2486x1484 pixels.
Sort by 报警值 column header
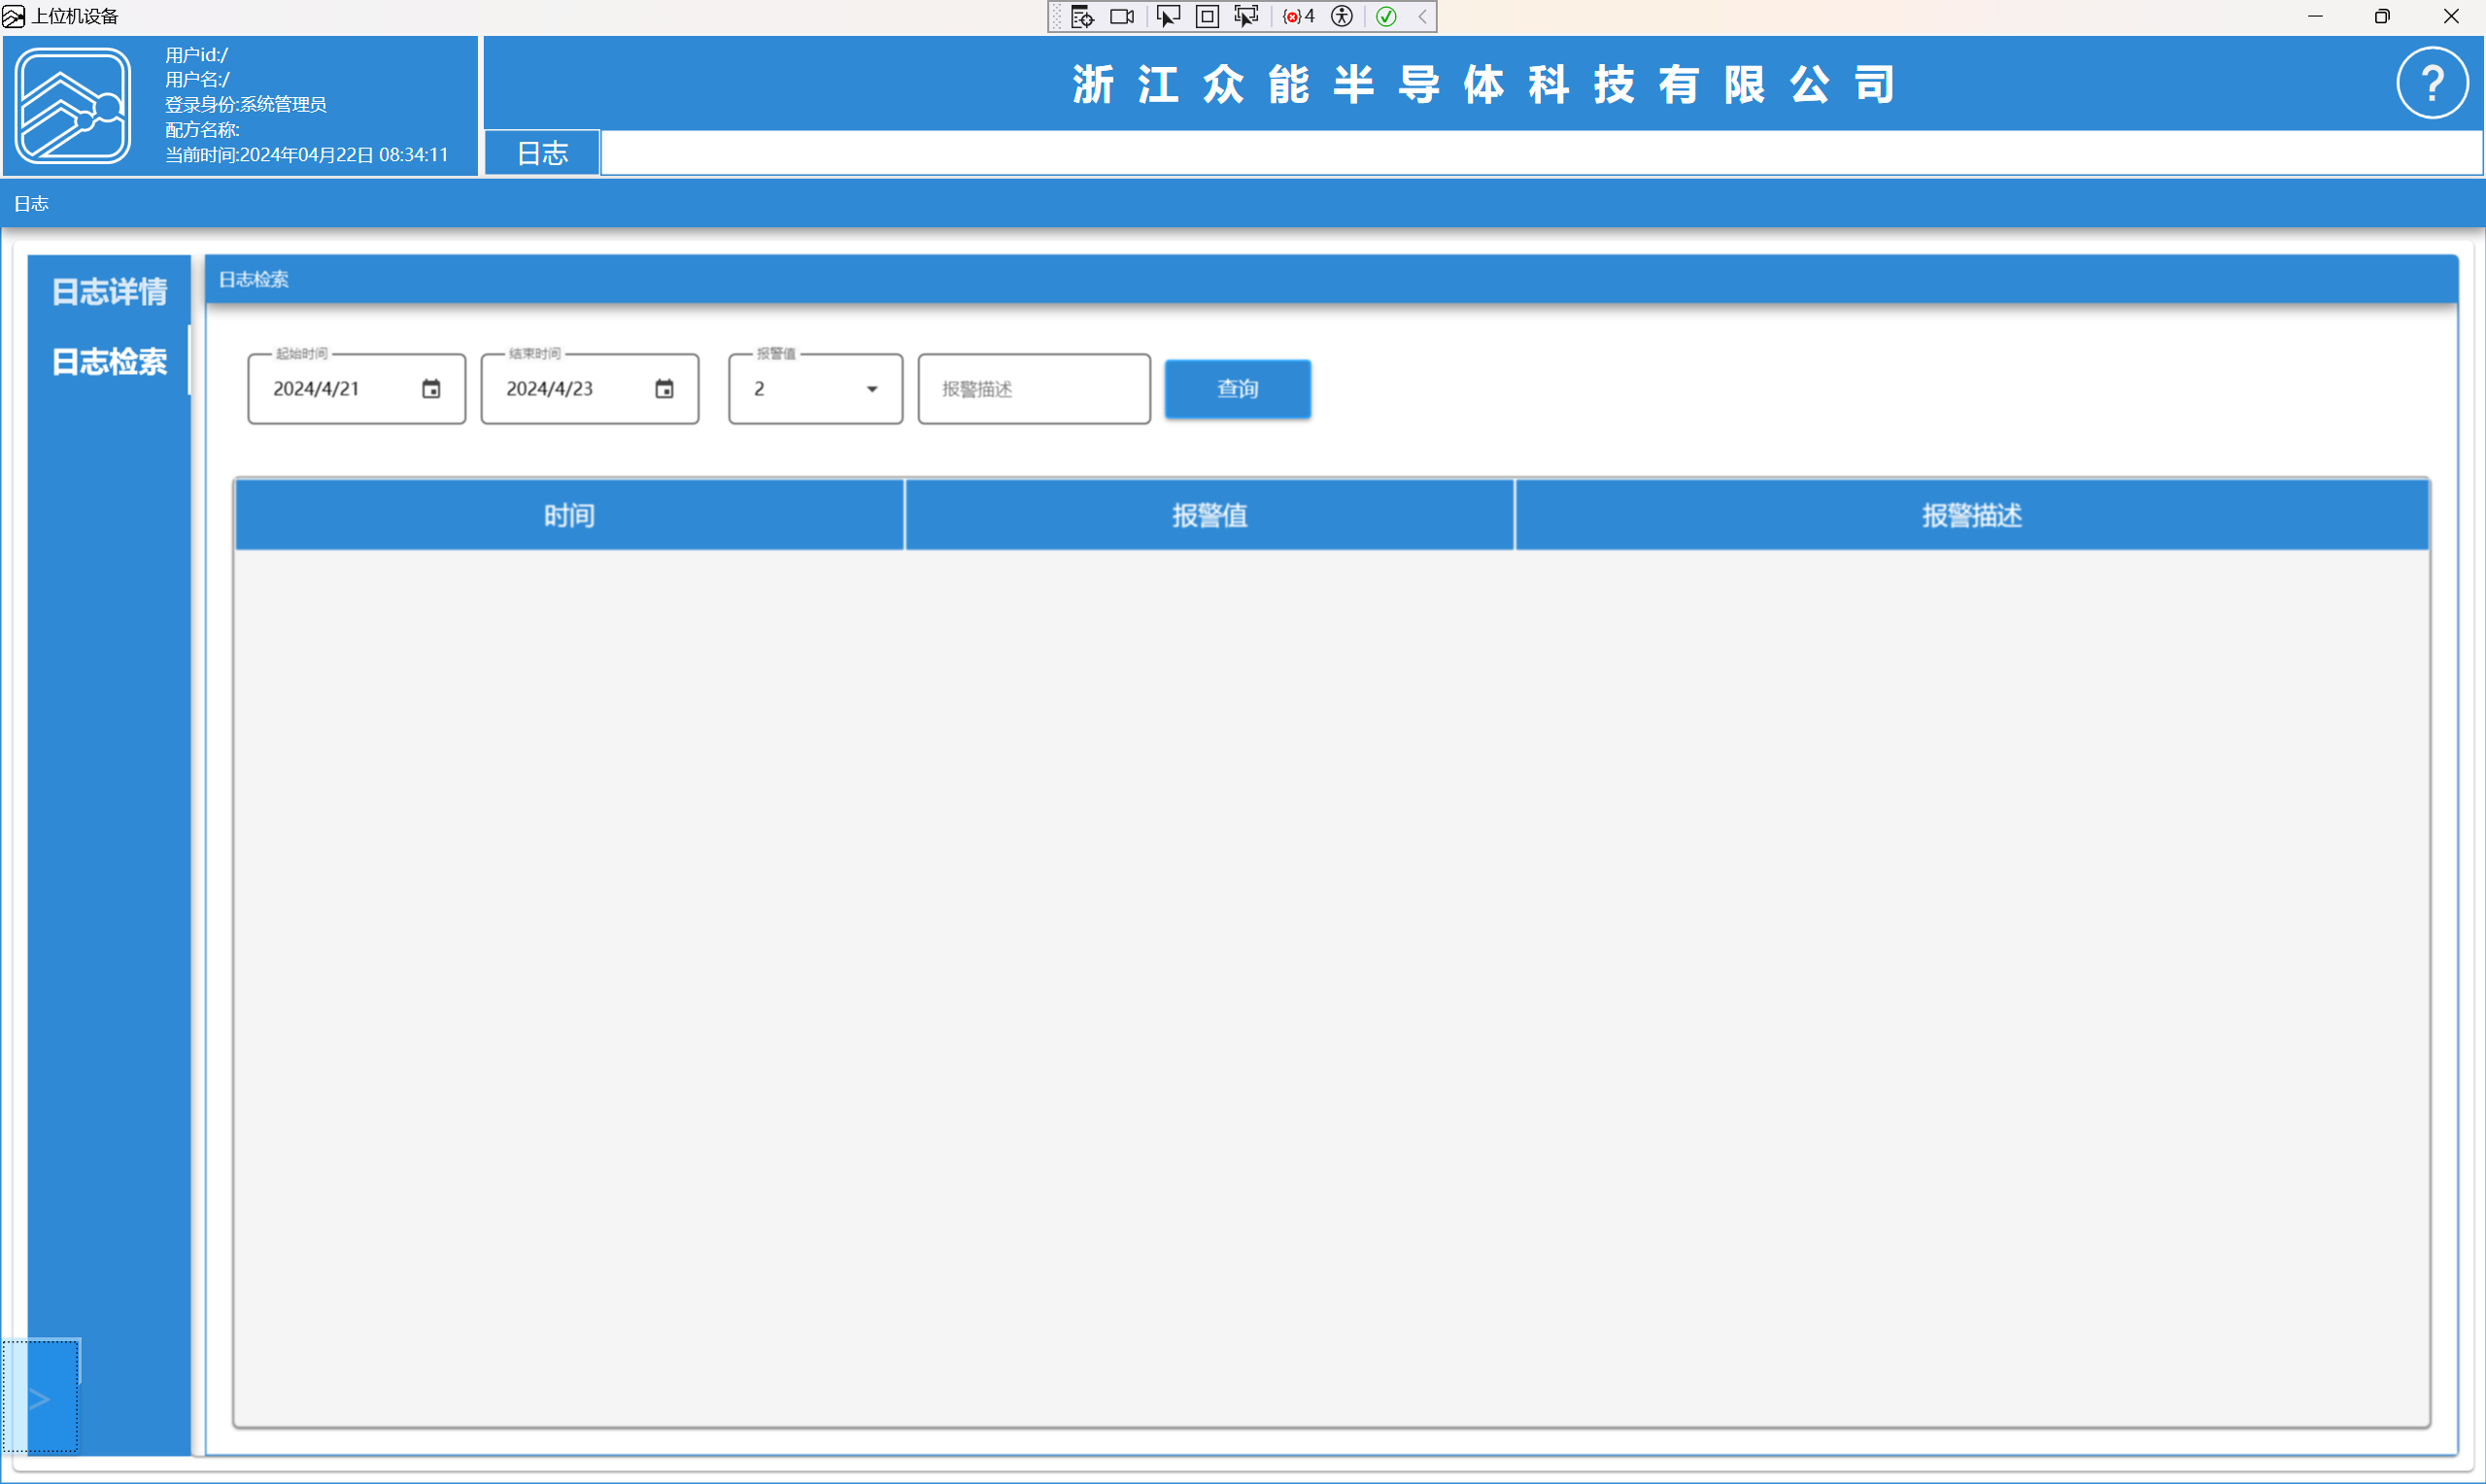[1209, 516]
